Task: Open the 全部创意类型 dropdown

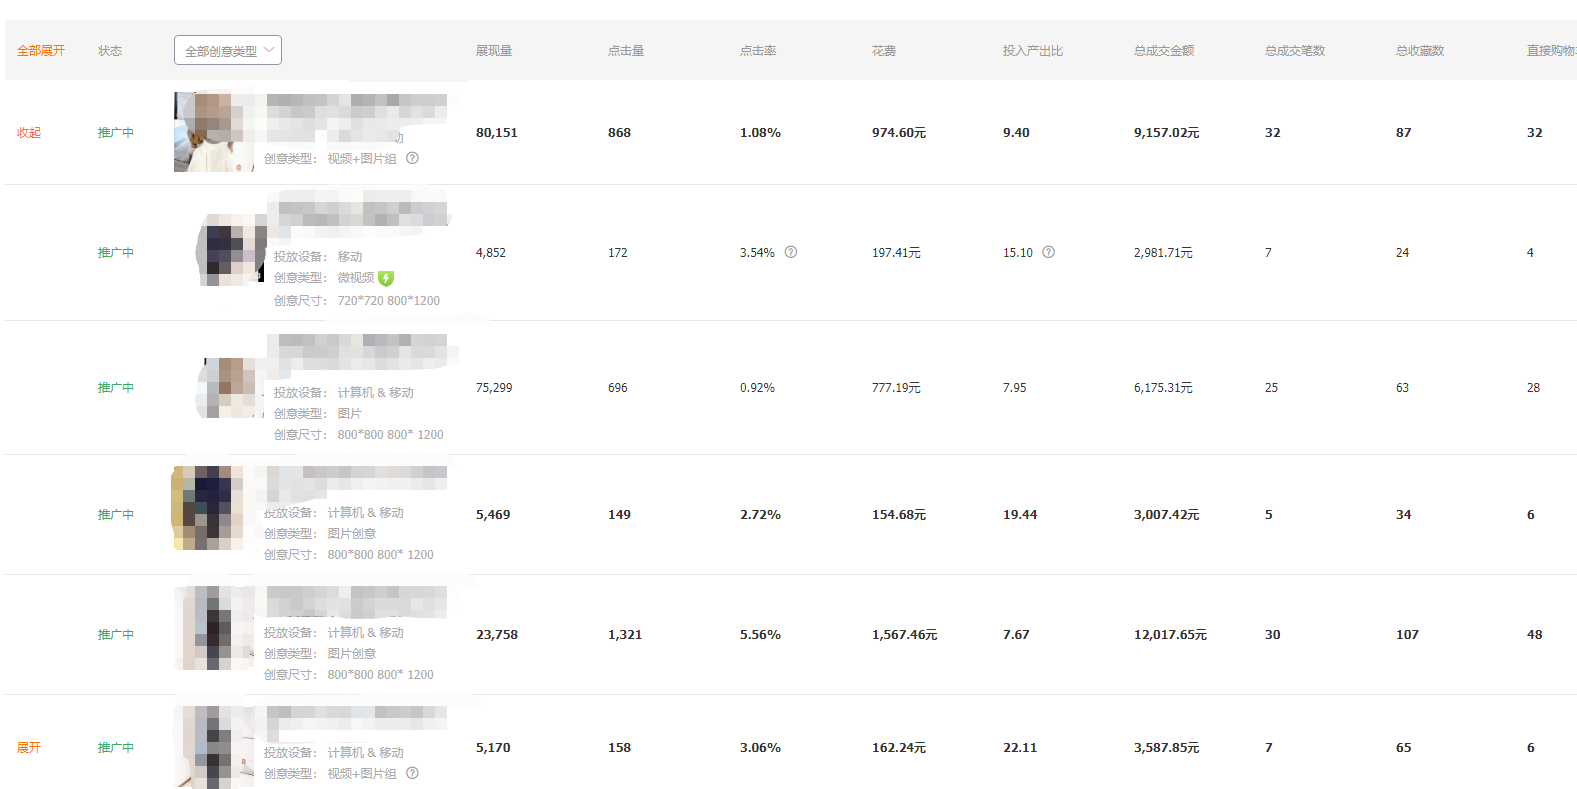Action: (x=228, y=50)
